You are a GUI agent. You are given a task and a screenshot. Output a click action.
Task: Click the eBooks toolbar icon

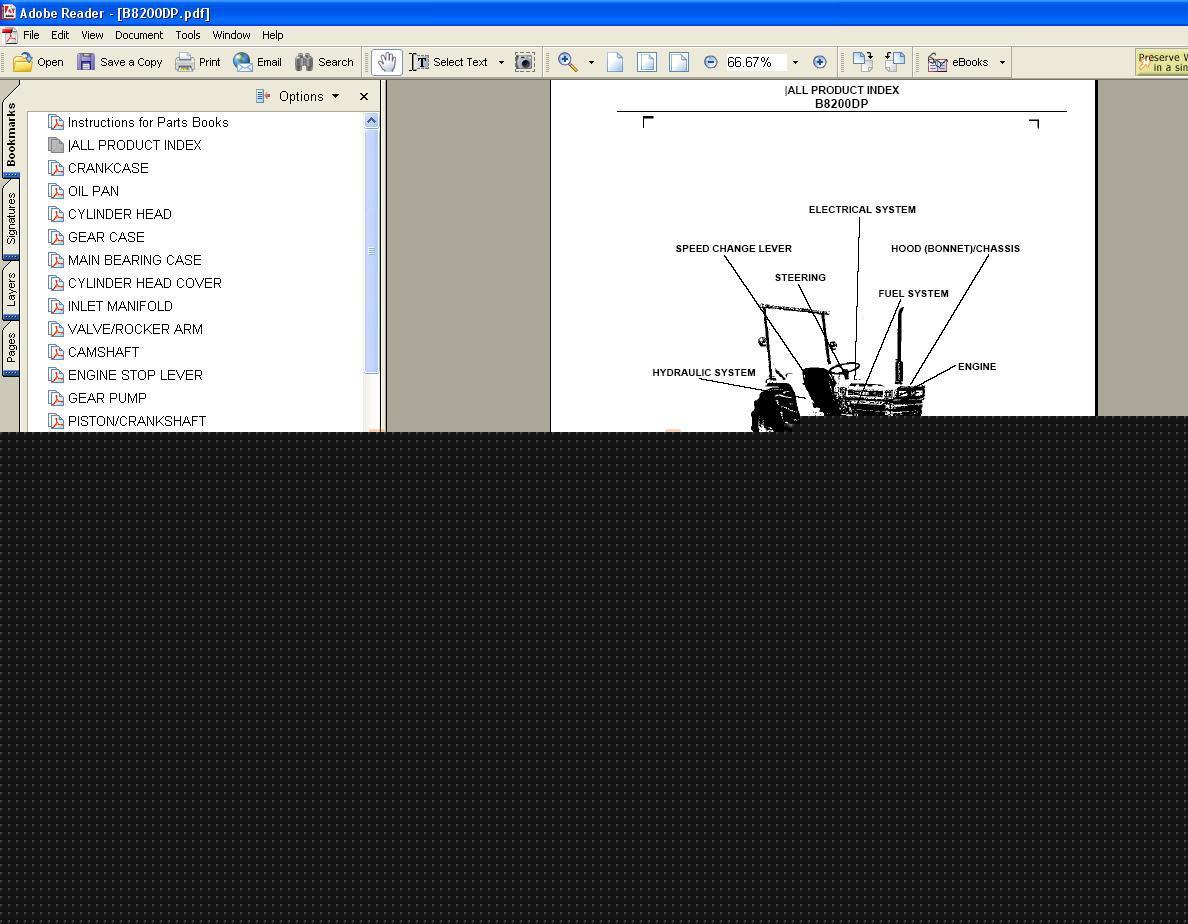coord(937,62)
